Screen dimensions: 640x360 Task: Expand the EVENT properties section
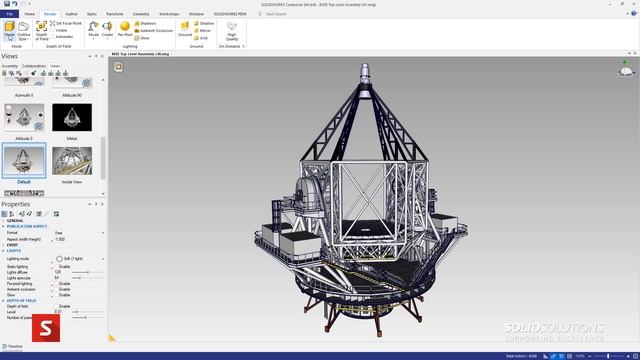tap(3, 245)
